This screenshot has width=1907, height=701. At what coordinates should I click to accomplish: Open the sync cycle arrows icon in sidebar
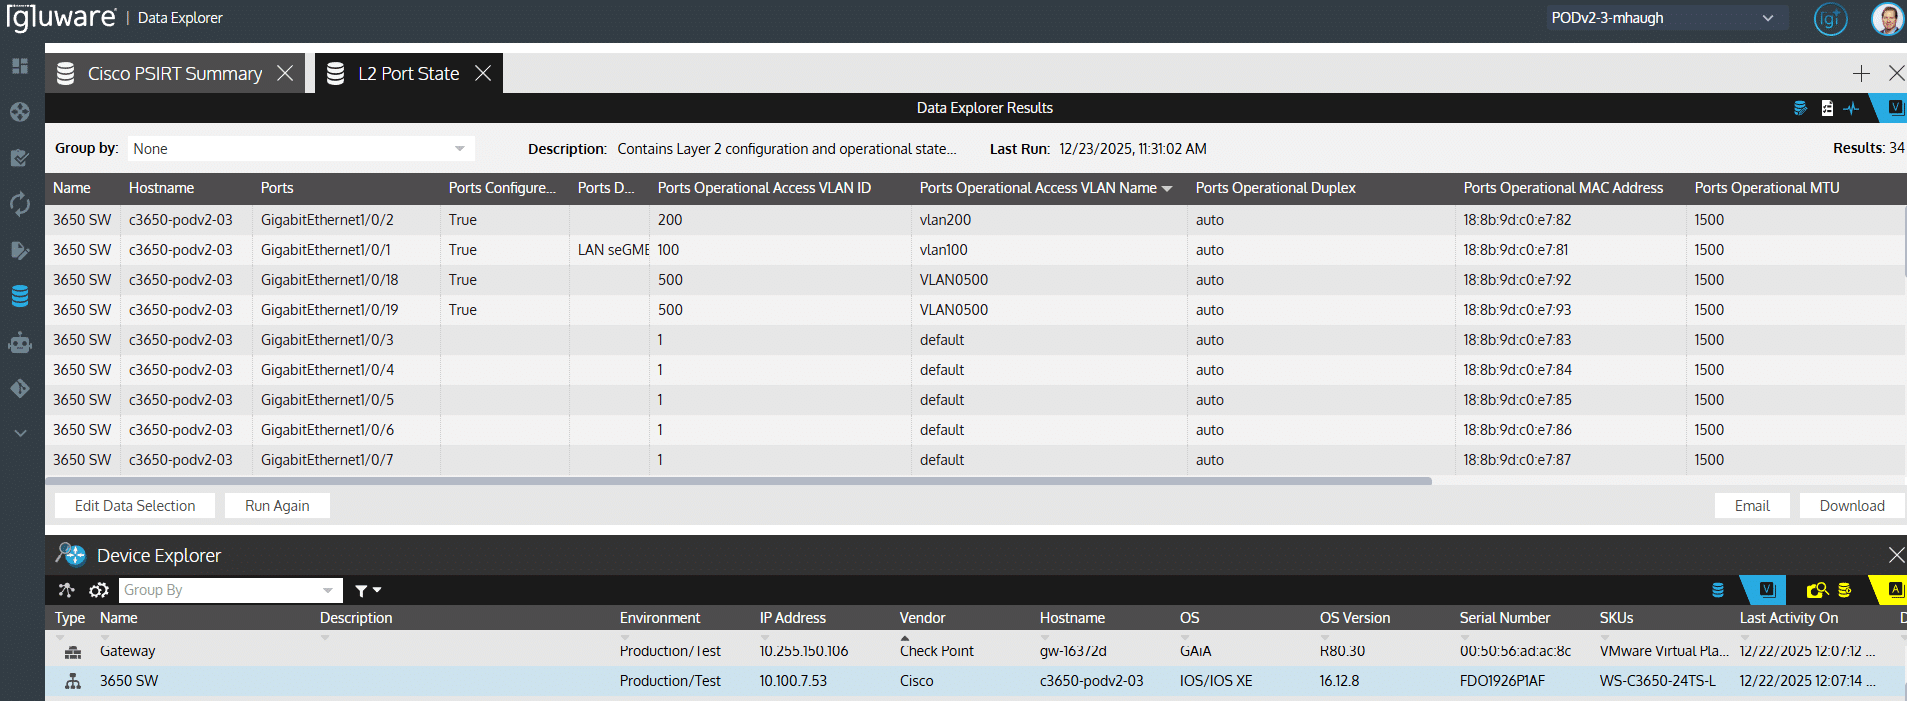point(20,204)
